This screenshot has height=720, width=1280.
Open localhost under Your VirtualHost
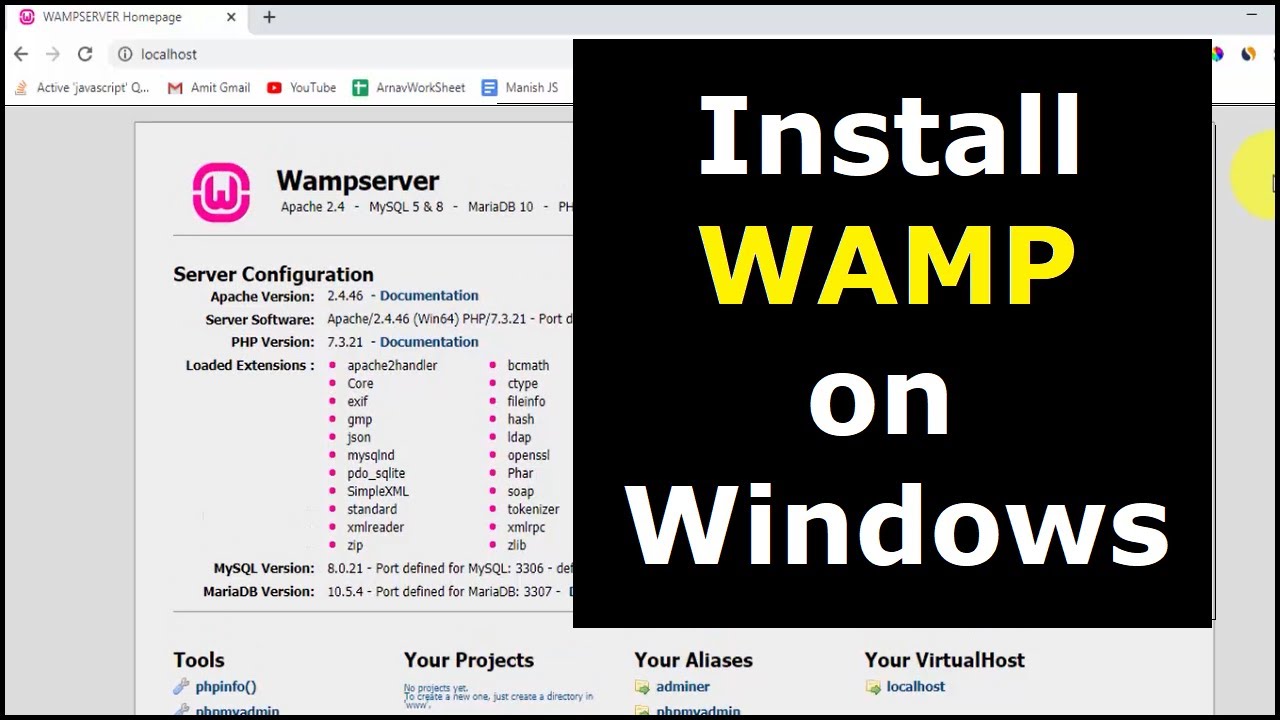(x=916, y=687)
